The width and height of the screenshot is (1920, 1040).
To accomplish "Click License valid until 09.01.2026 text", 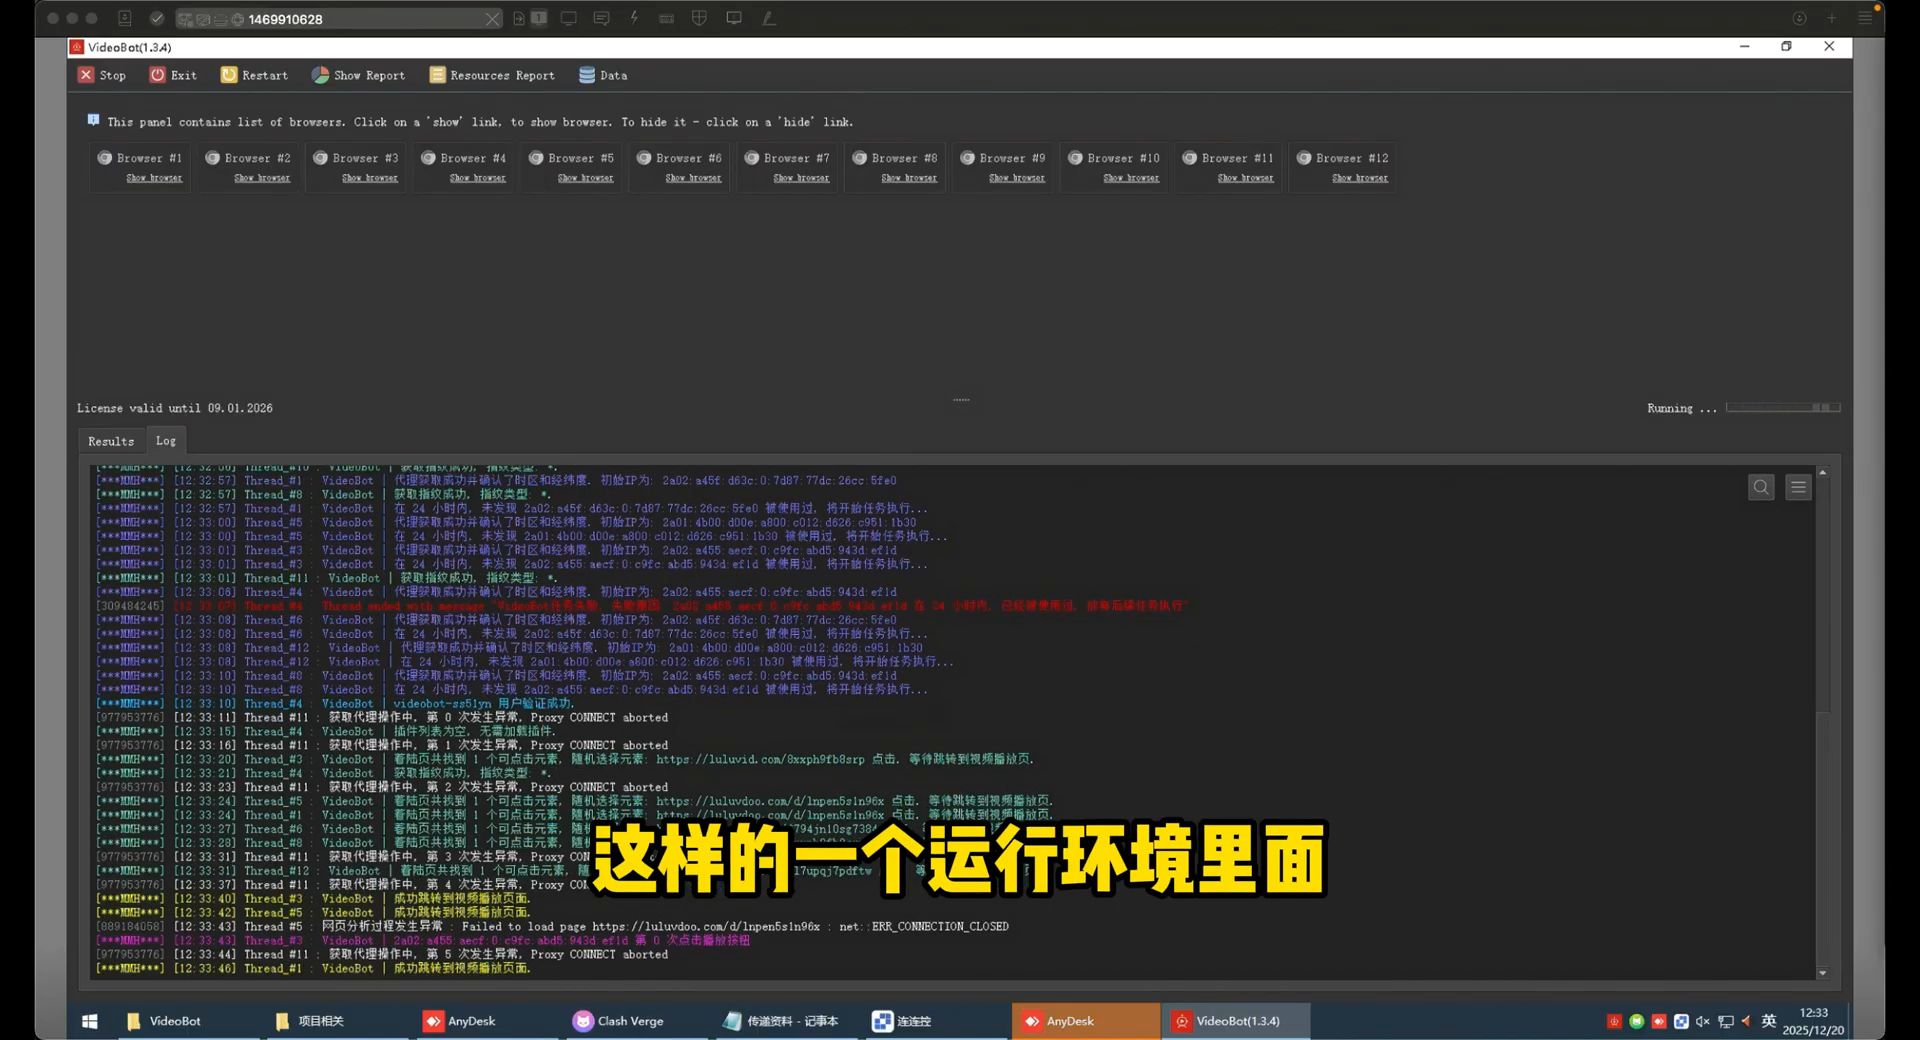I will coord(175,408).
